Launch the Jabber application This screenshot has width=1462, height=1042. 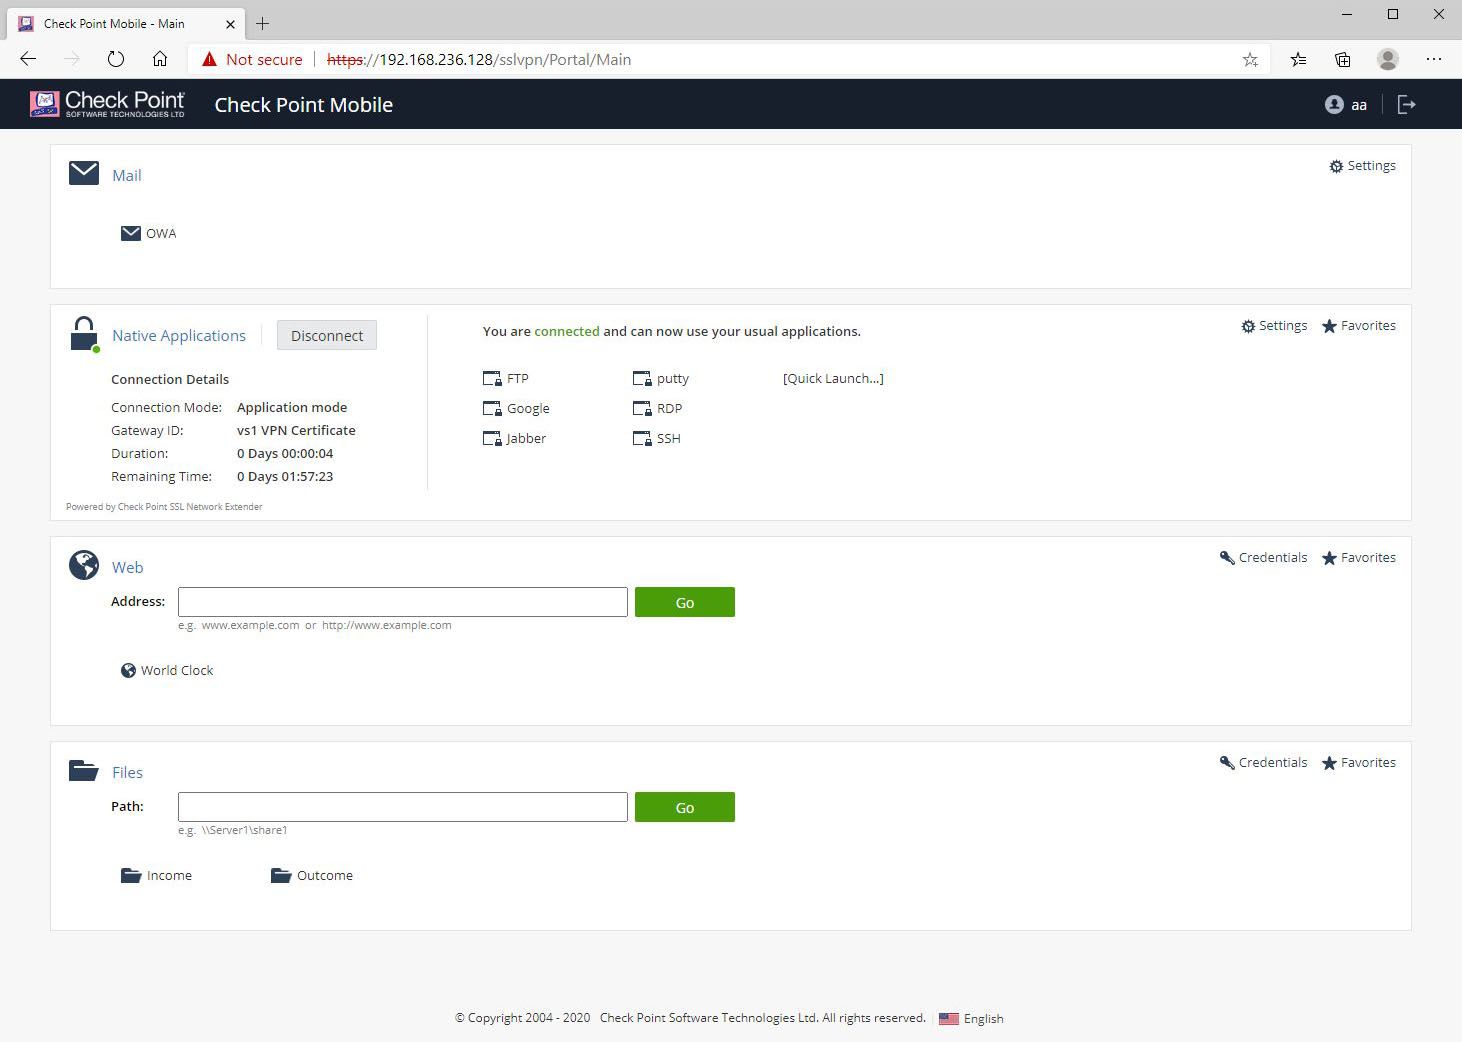point(526,438)
